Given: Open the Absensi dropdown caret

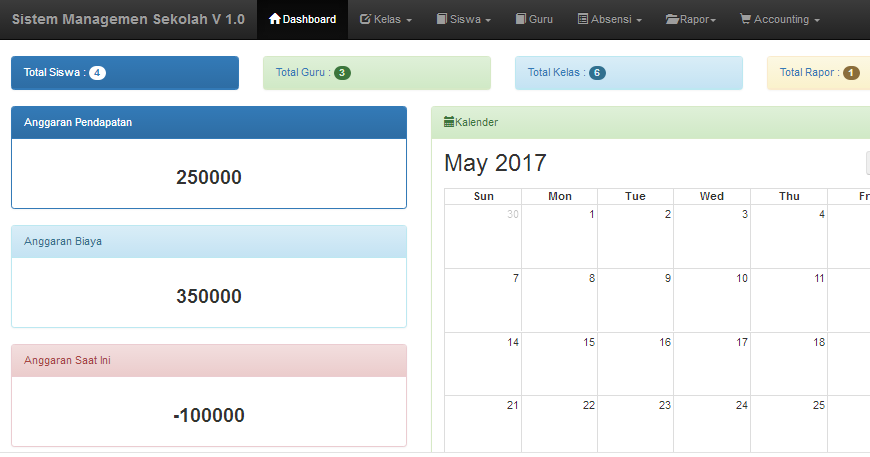Looking at the screenshot, I should [639, 20].
